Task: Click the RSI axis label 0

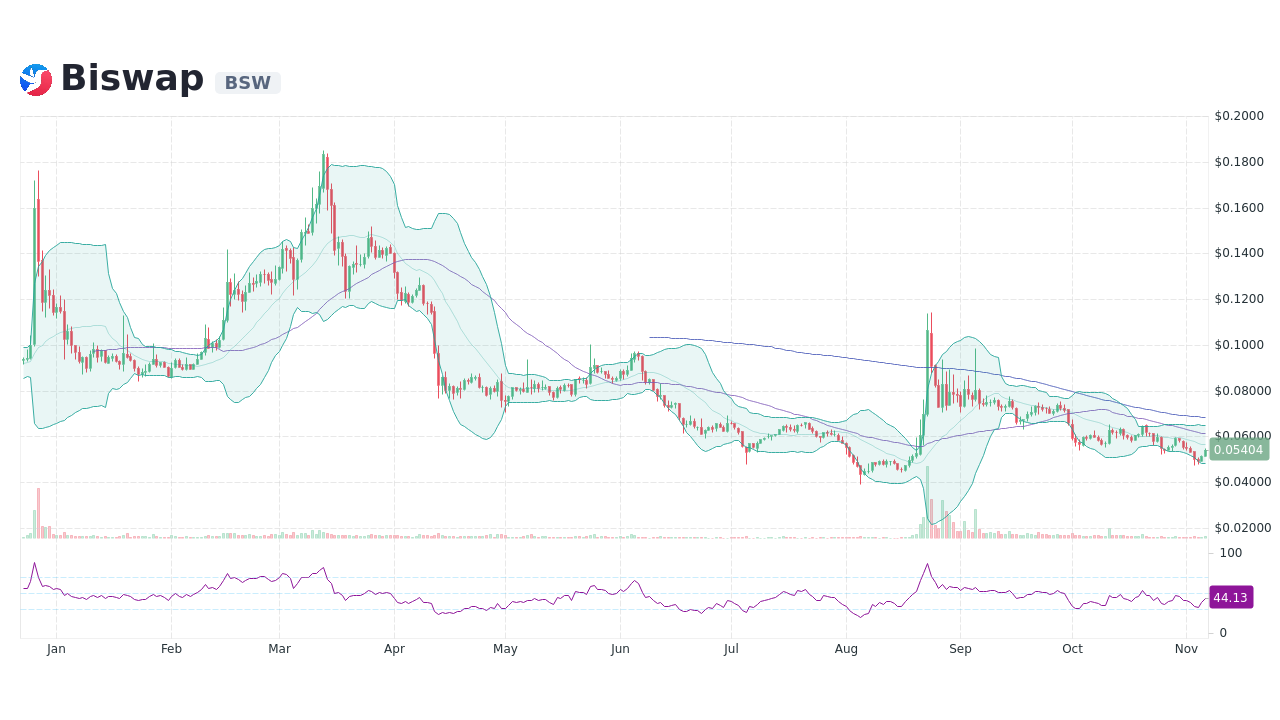Action: tap(1223, 633)
